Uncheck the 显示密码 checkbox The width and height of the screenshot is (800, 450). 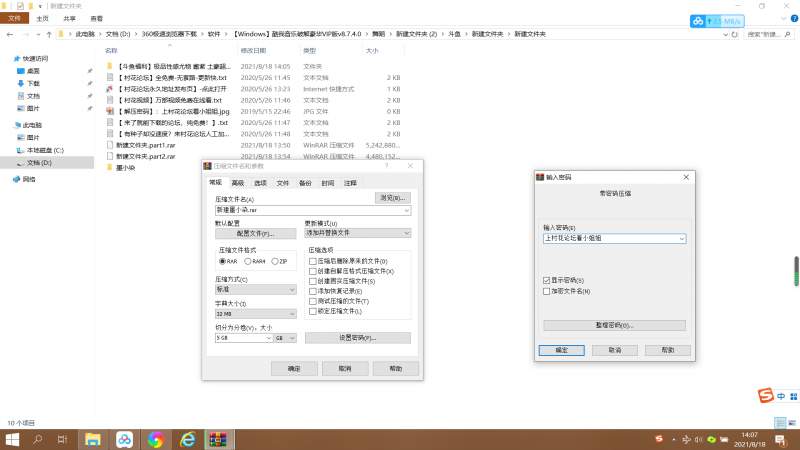click(x=546, y=281)
